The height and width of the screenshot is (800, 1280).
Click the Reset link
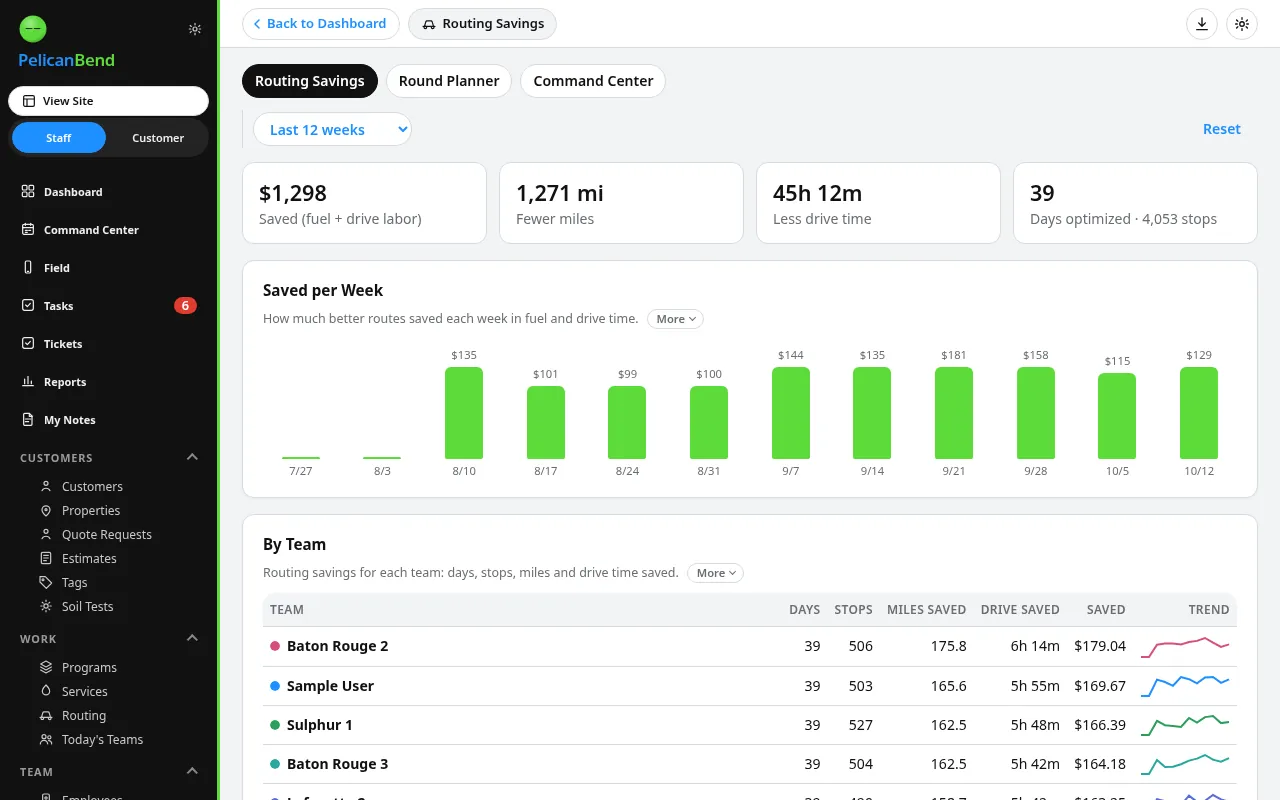1222,129
